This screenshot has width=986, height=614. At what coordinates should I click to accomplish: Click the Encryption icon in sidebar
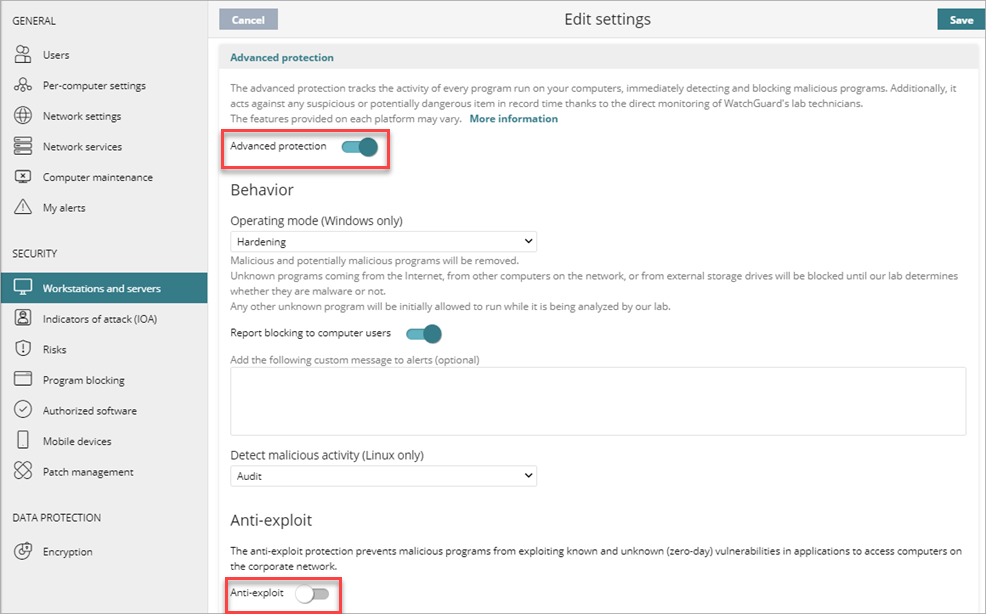click(x=23, y=552)
